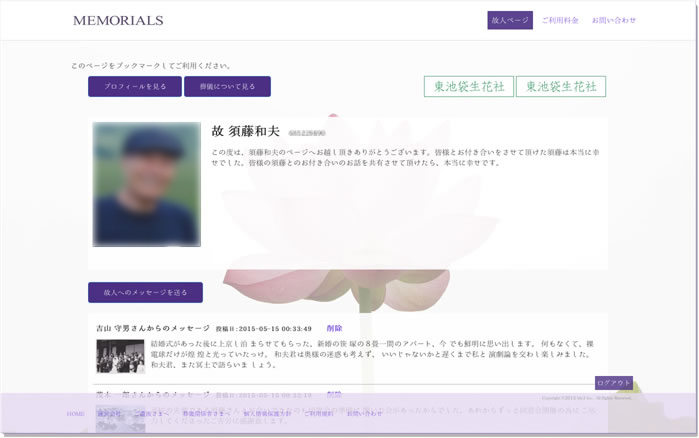Open the ご利用料金 nav link
Image resolution: width=699 pixels, height=438 pixels.
tap(560, 20)
